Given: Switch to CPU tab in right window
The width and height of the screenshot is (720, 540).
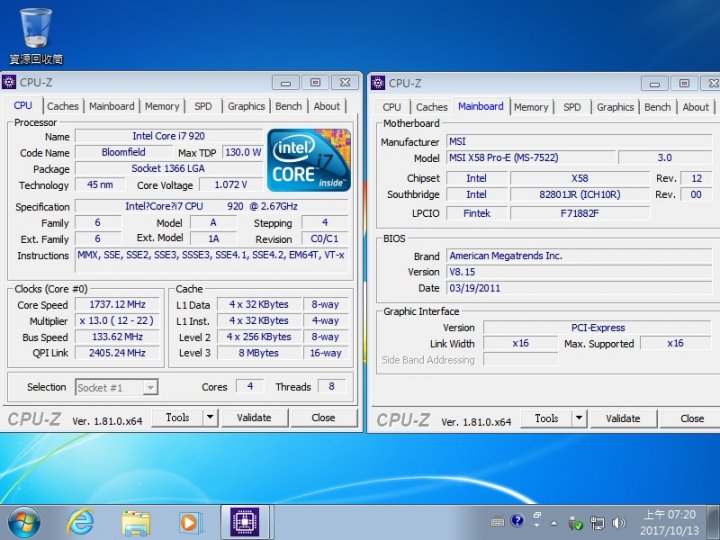Looking at the screenshot, I should pyautogui.click(x=392, y=107).
